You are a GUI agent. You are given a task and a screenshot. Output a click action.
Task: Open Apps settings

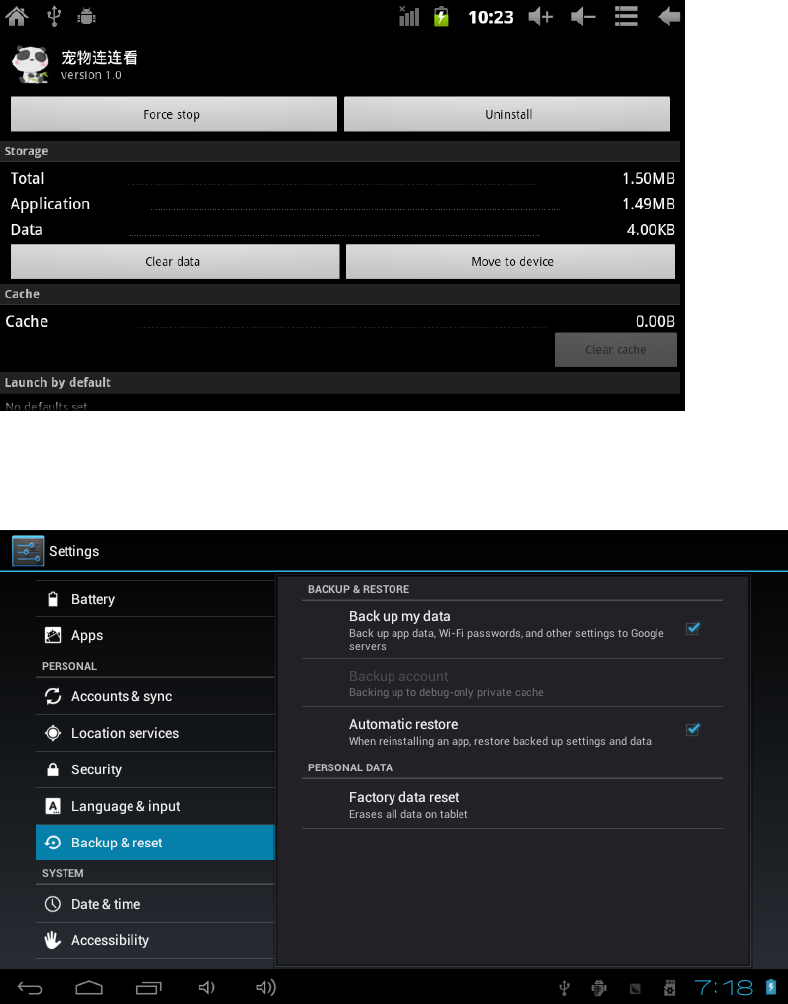pyautogui.click(x=155, y=635)
